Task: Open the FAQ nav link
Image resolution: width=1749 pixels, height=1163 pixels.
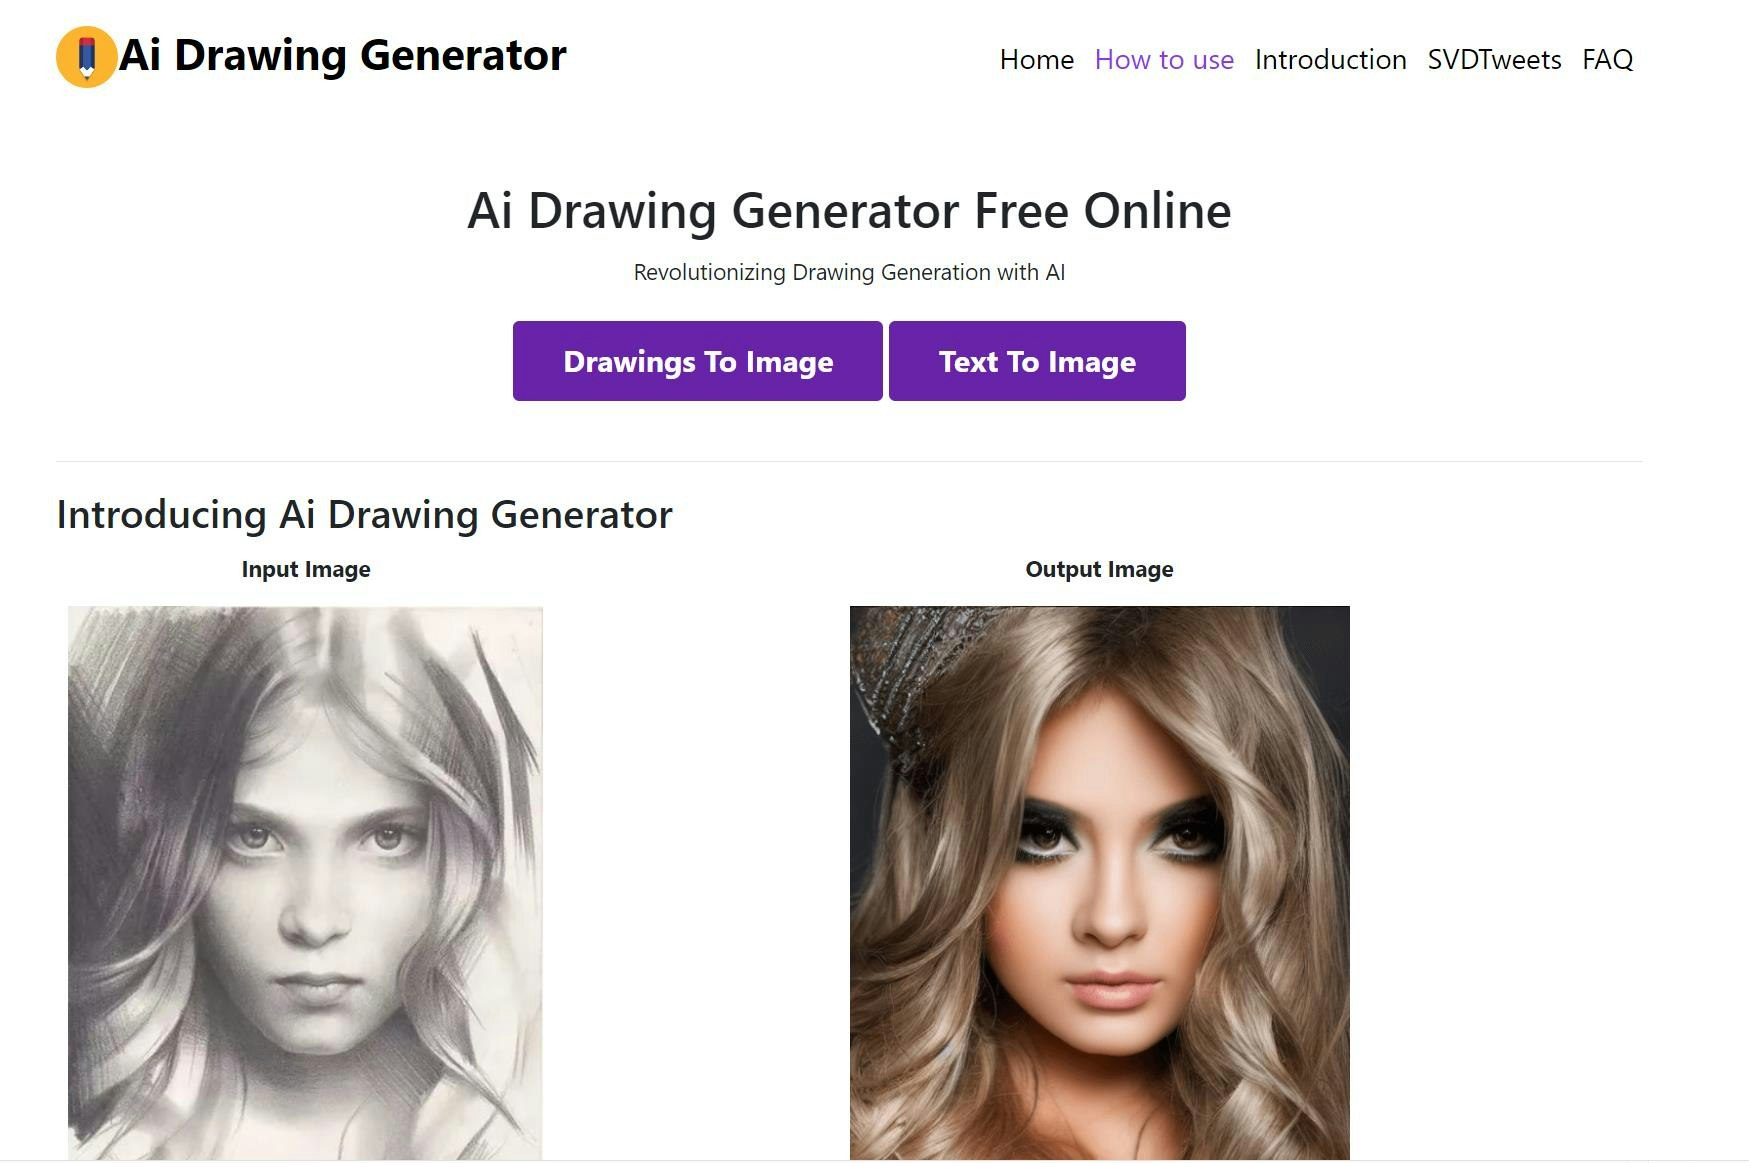Action: click(x=1607, y=60)
